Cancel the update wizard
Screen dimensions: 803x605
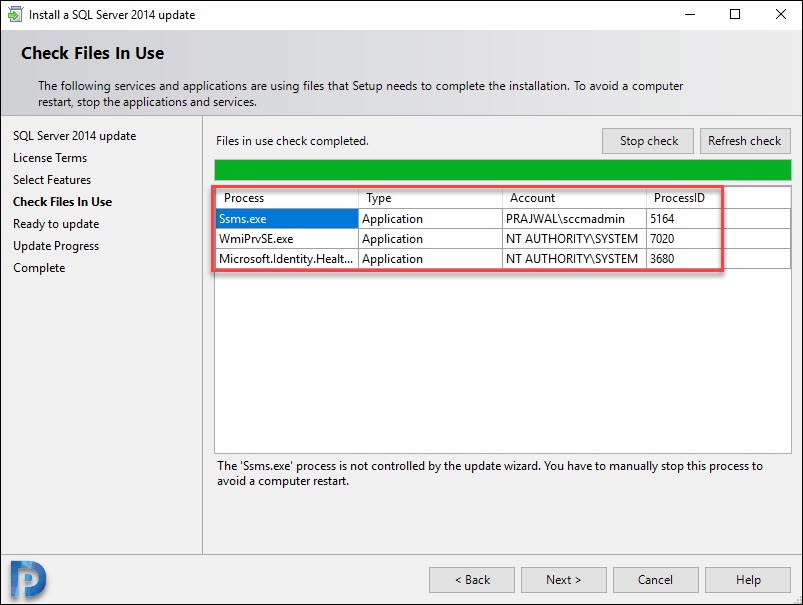pyautogui.click(x=656, y=580)
